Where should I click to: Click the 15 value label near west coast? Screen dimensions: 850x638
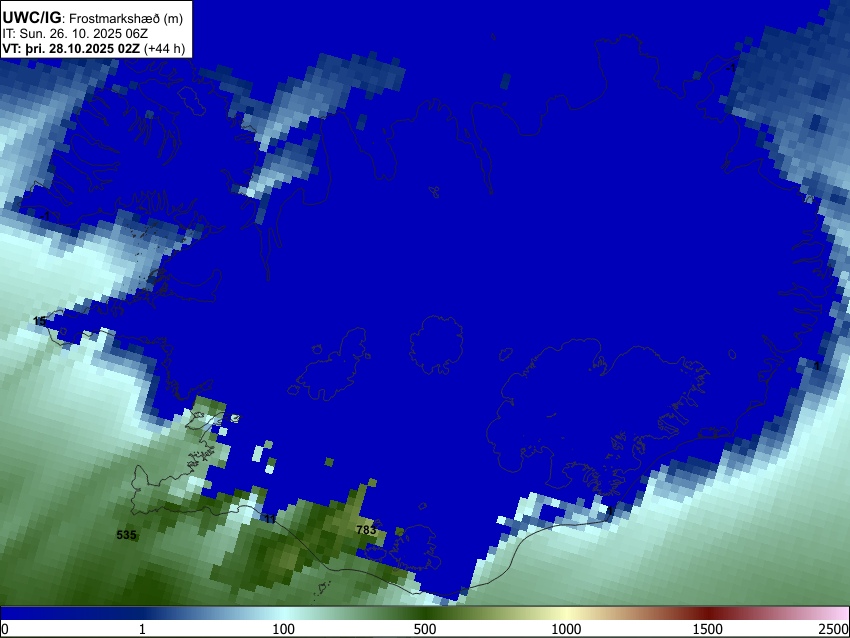(40, 321)
